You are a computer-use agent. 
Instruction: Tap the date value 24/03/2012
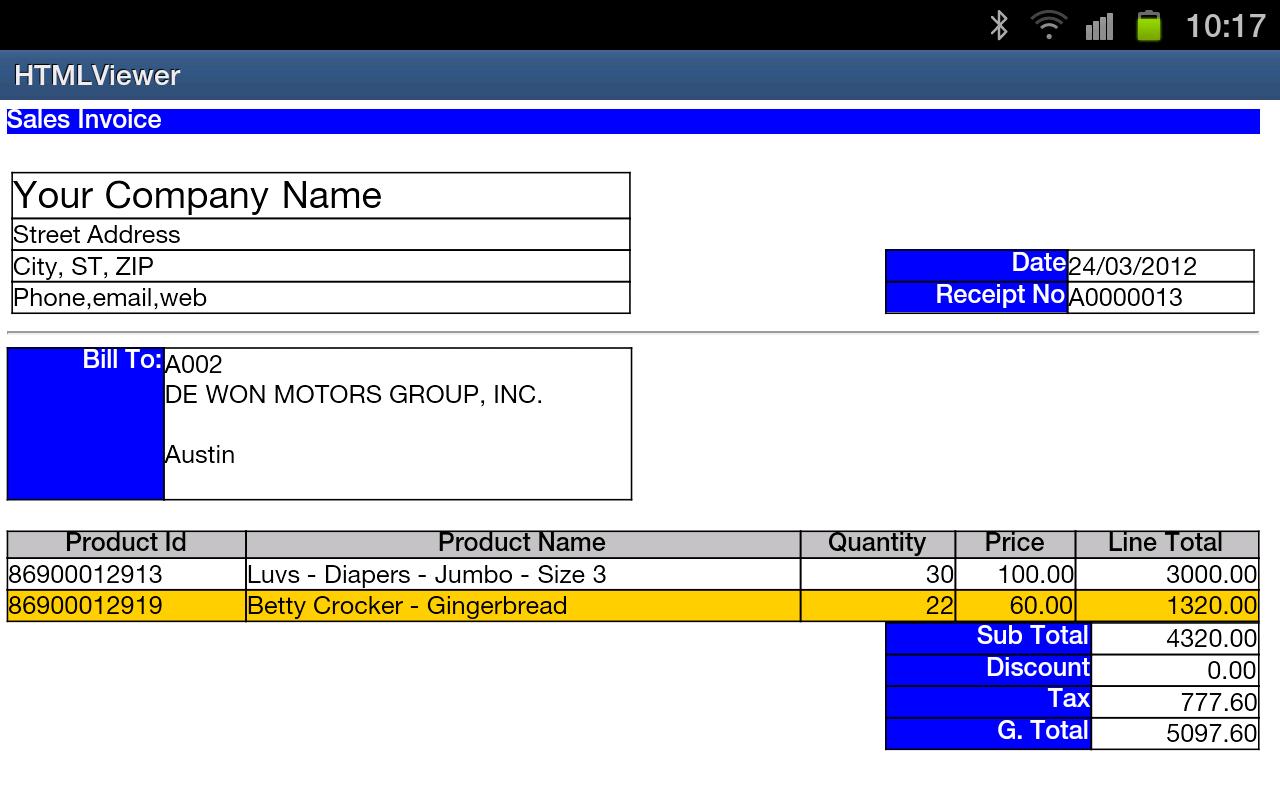pyautogui.click(x=1133, y=266)
